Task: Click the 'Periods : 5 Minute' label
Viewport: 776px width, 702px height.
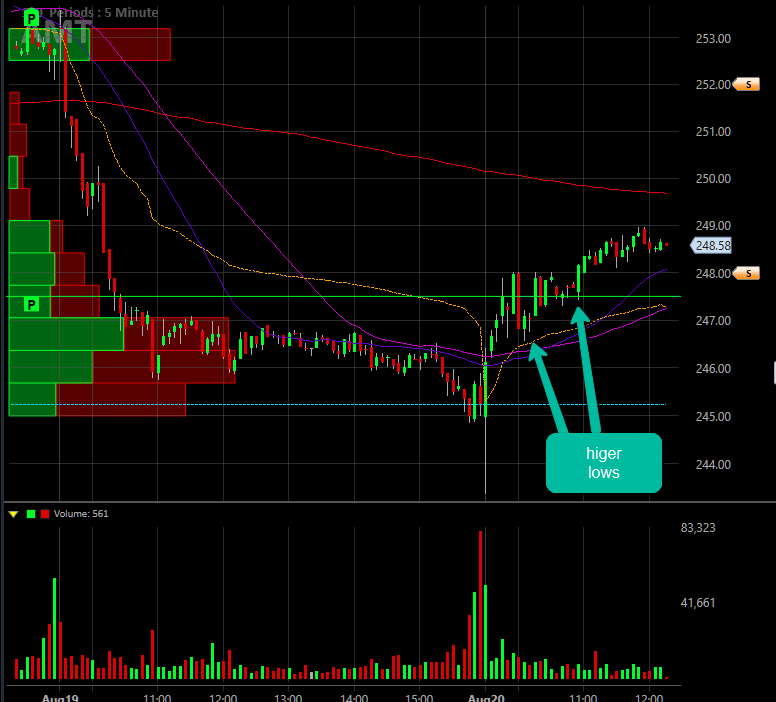Action: point(103,12)
